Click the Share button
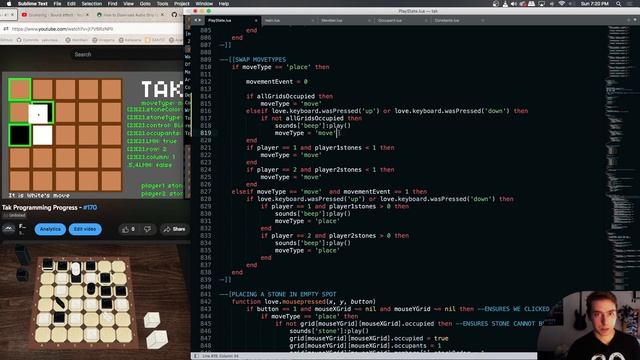The height and width of the screenshot is (360, 640). pos(175,229)
